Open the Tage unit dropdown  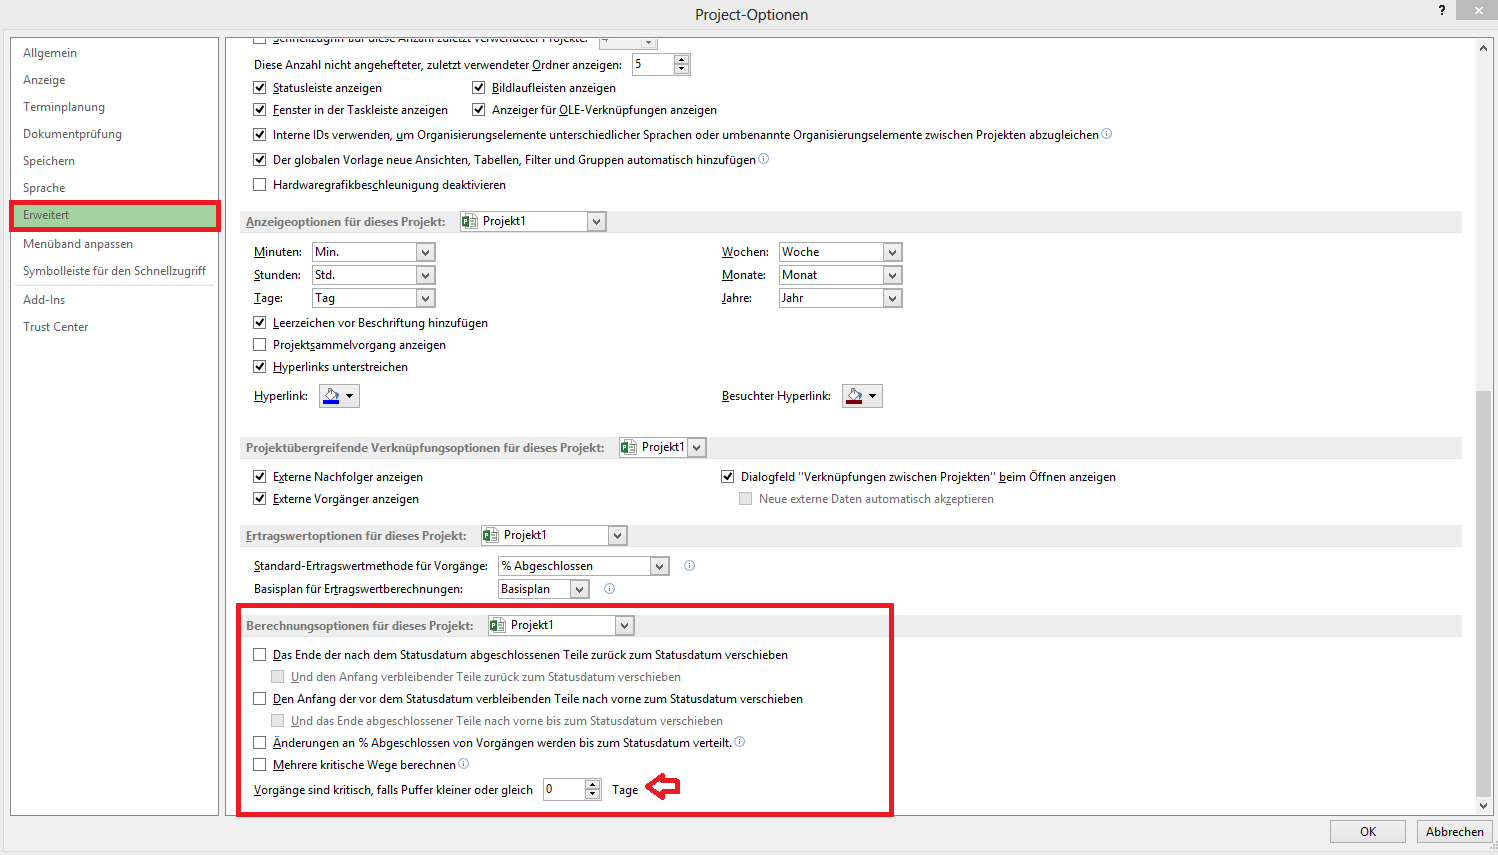point(425,298)
